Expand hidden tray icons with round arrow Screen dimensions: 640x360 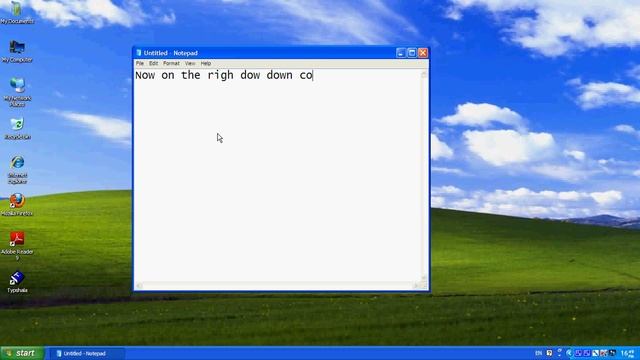[569, 353]
